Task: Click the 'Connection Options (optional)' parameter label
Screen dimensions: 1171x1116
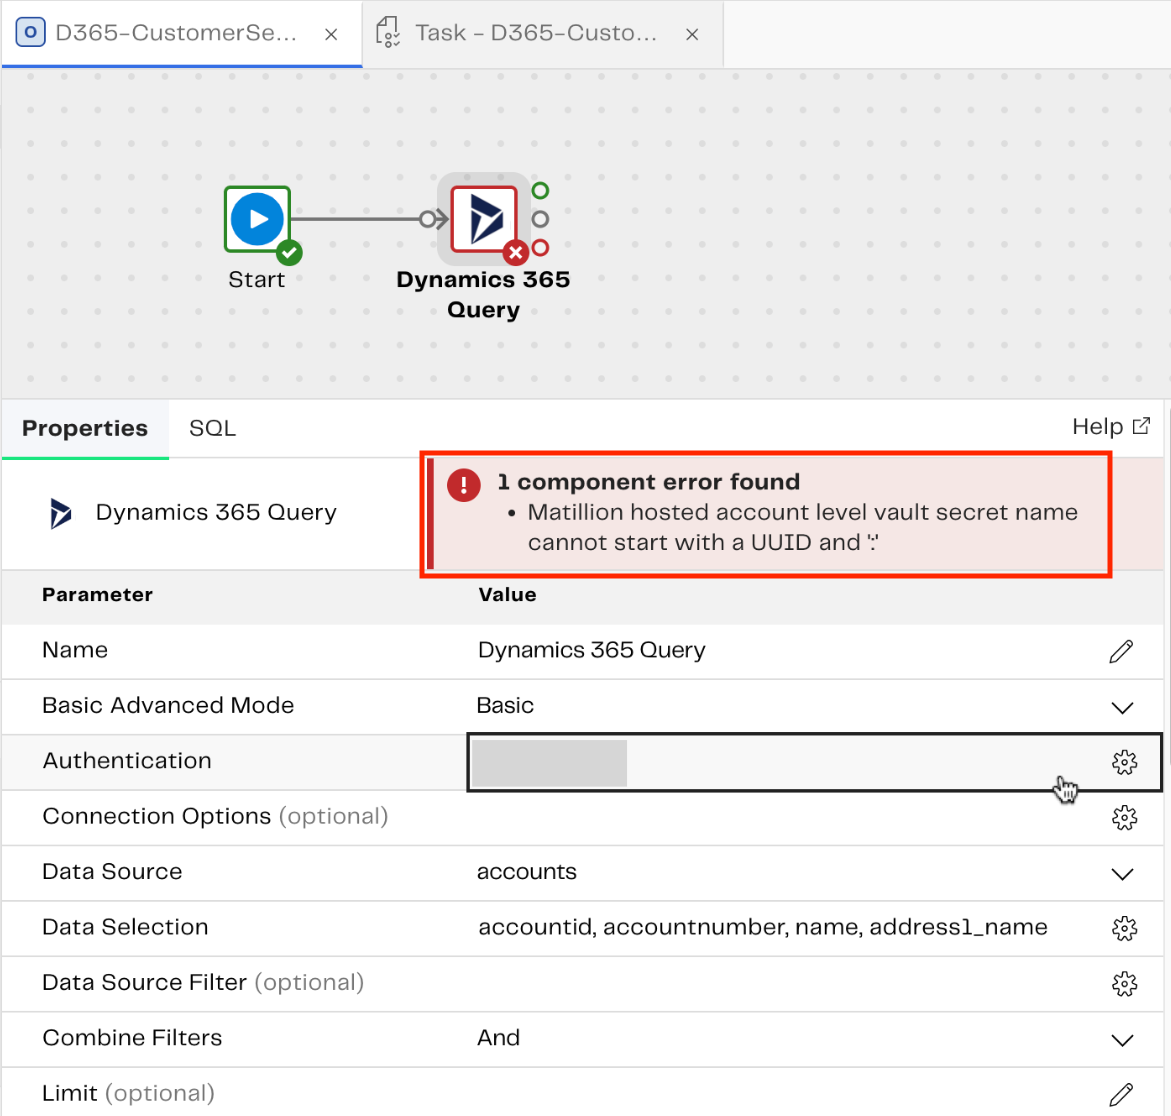Action: pyautogui.click(x=215, y=816)
